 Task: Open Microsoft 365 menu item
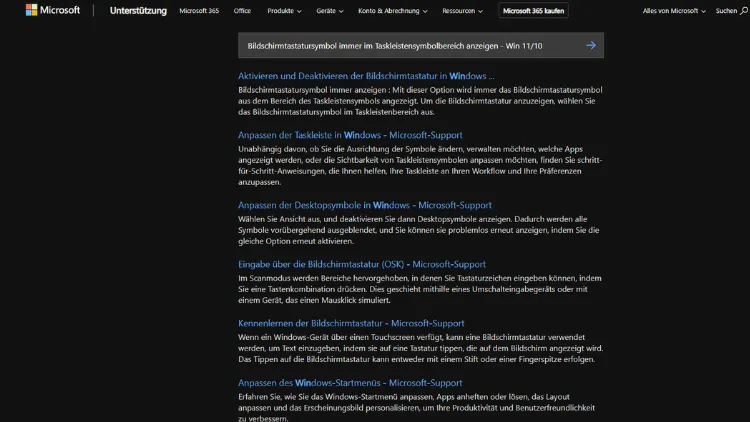click(199, 11)
